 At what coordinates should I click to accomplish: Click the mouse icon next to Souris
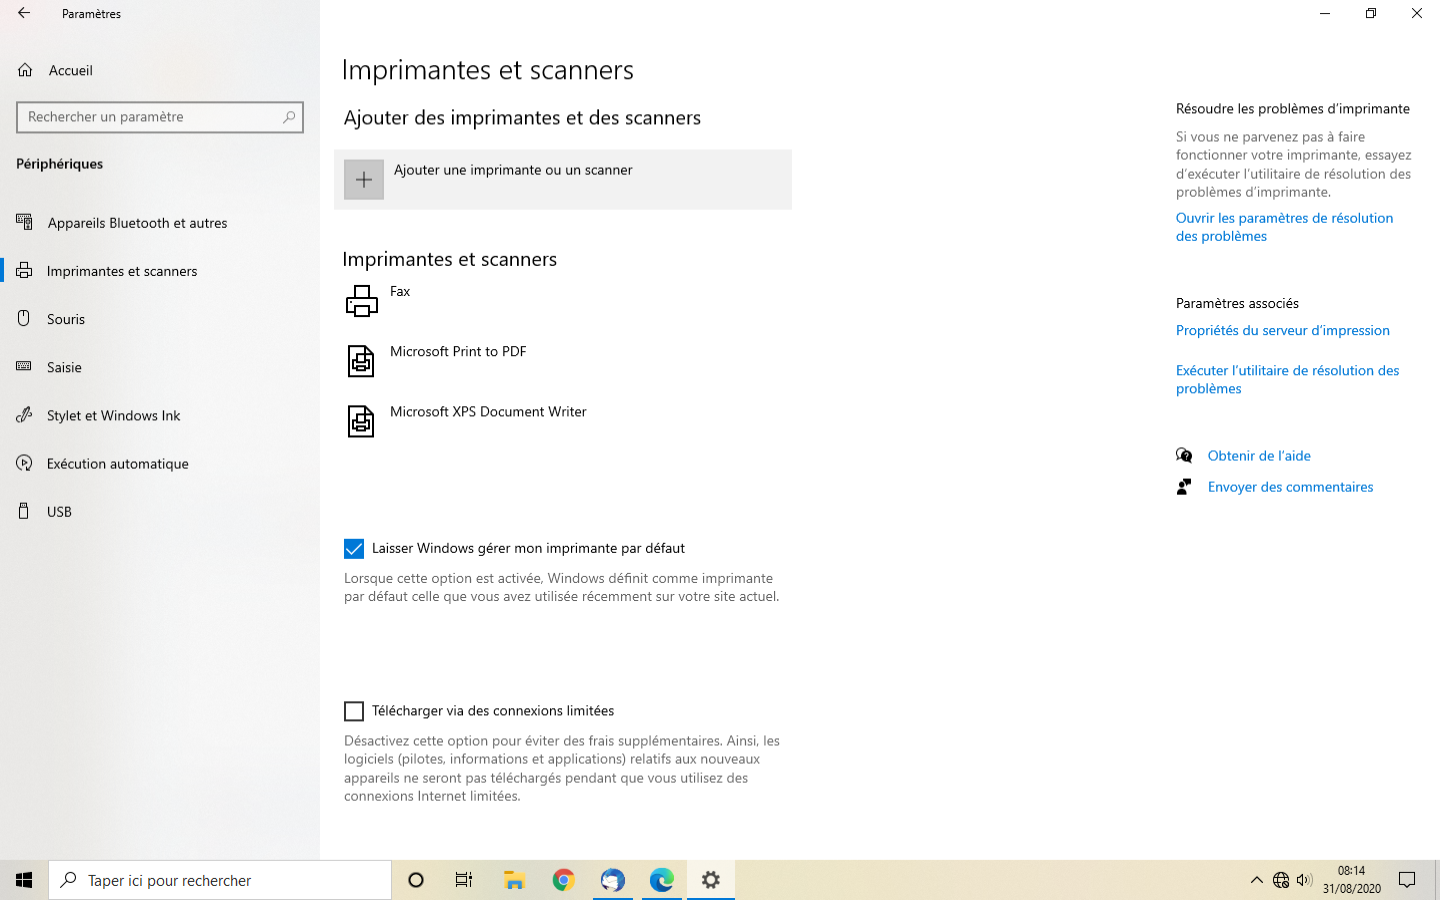click(25, 318)
